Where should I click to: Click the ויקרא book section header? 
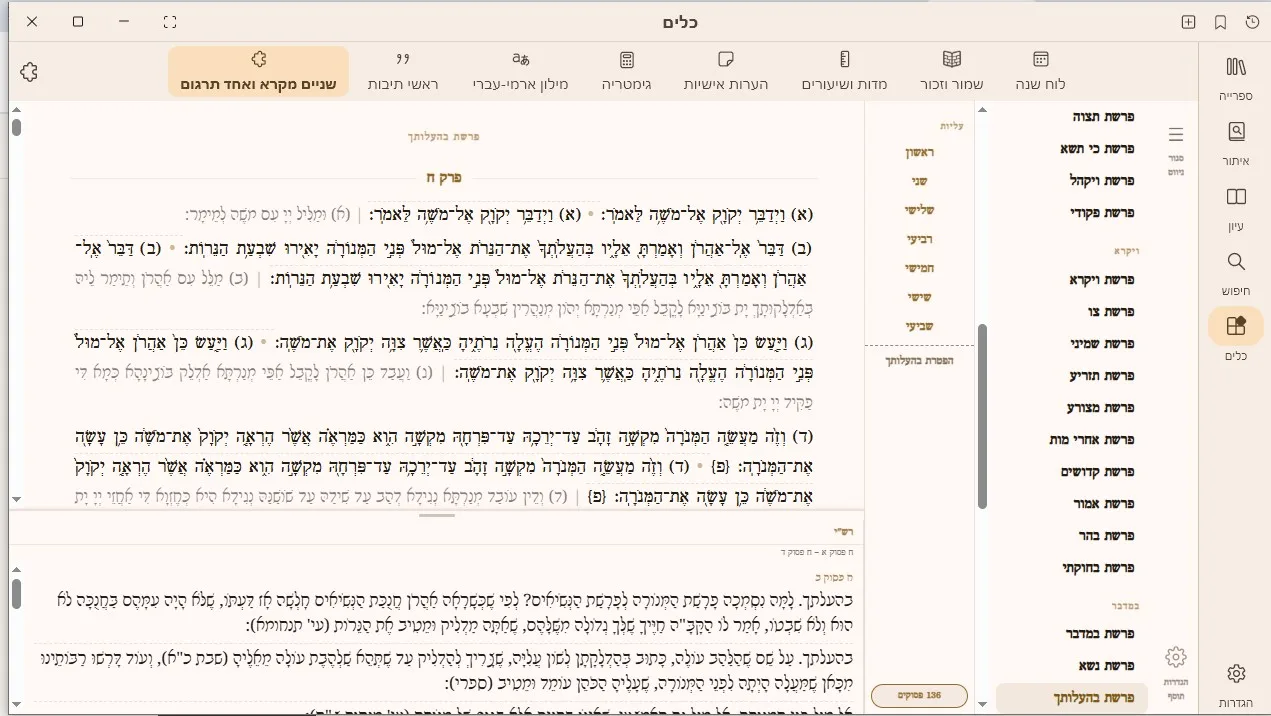point(1125,252)
